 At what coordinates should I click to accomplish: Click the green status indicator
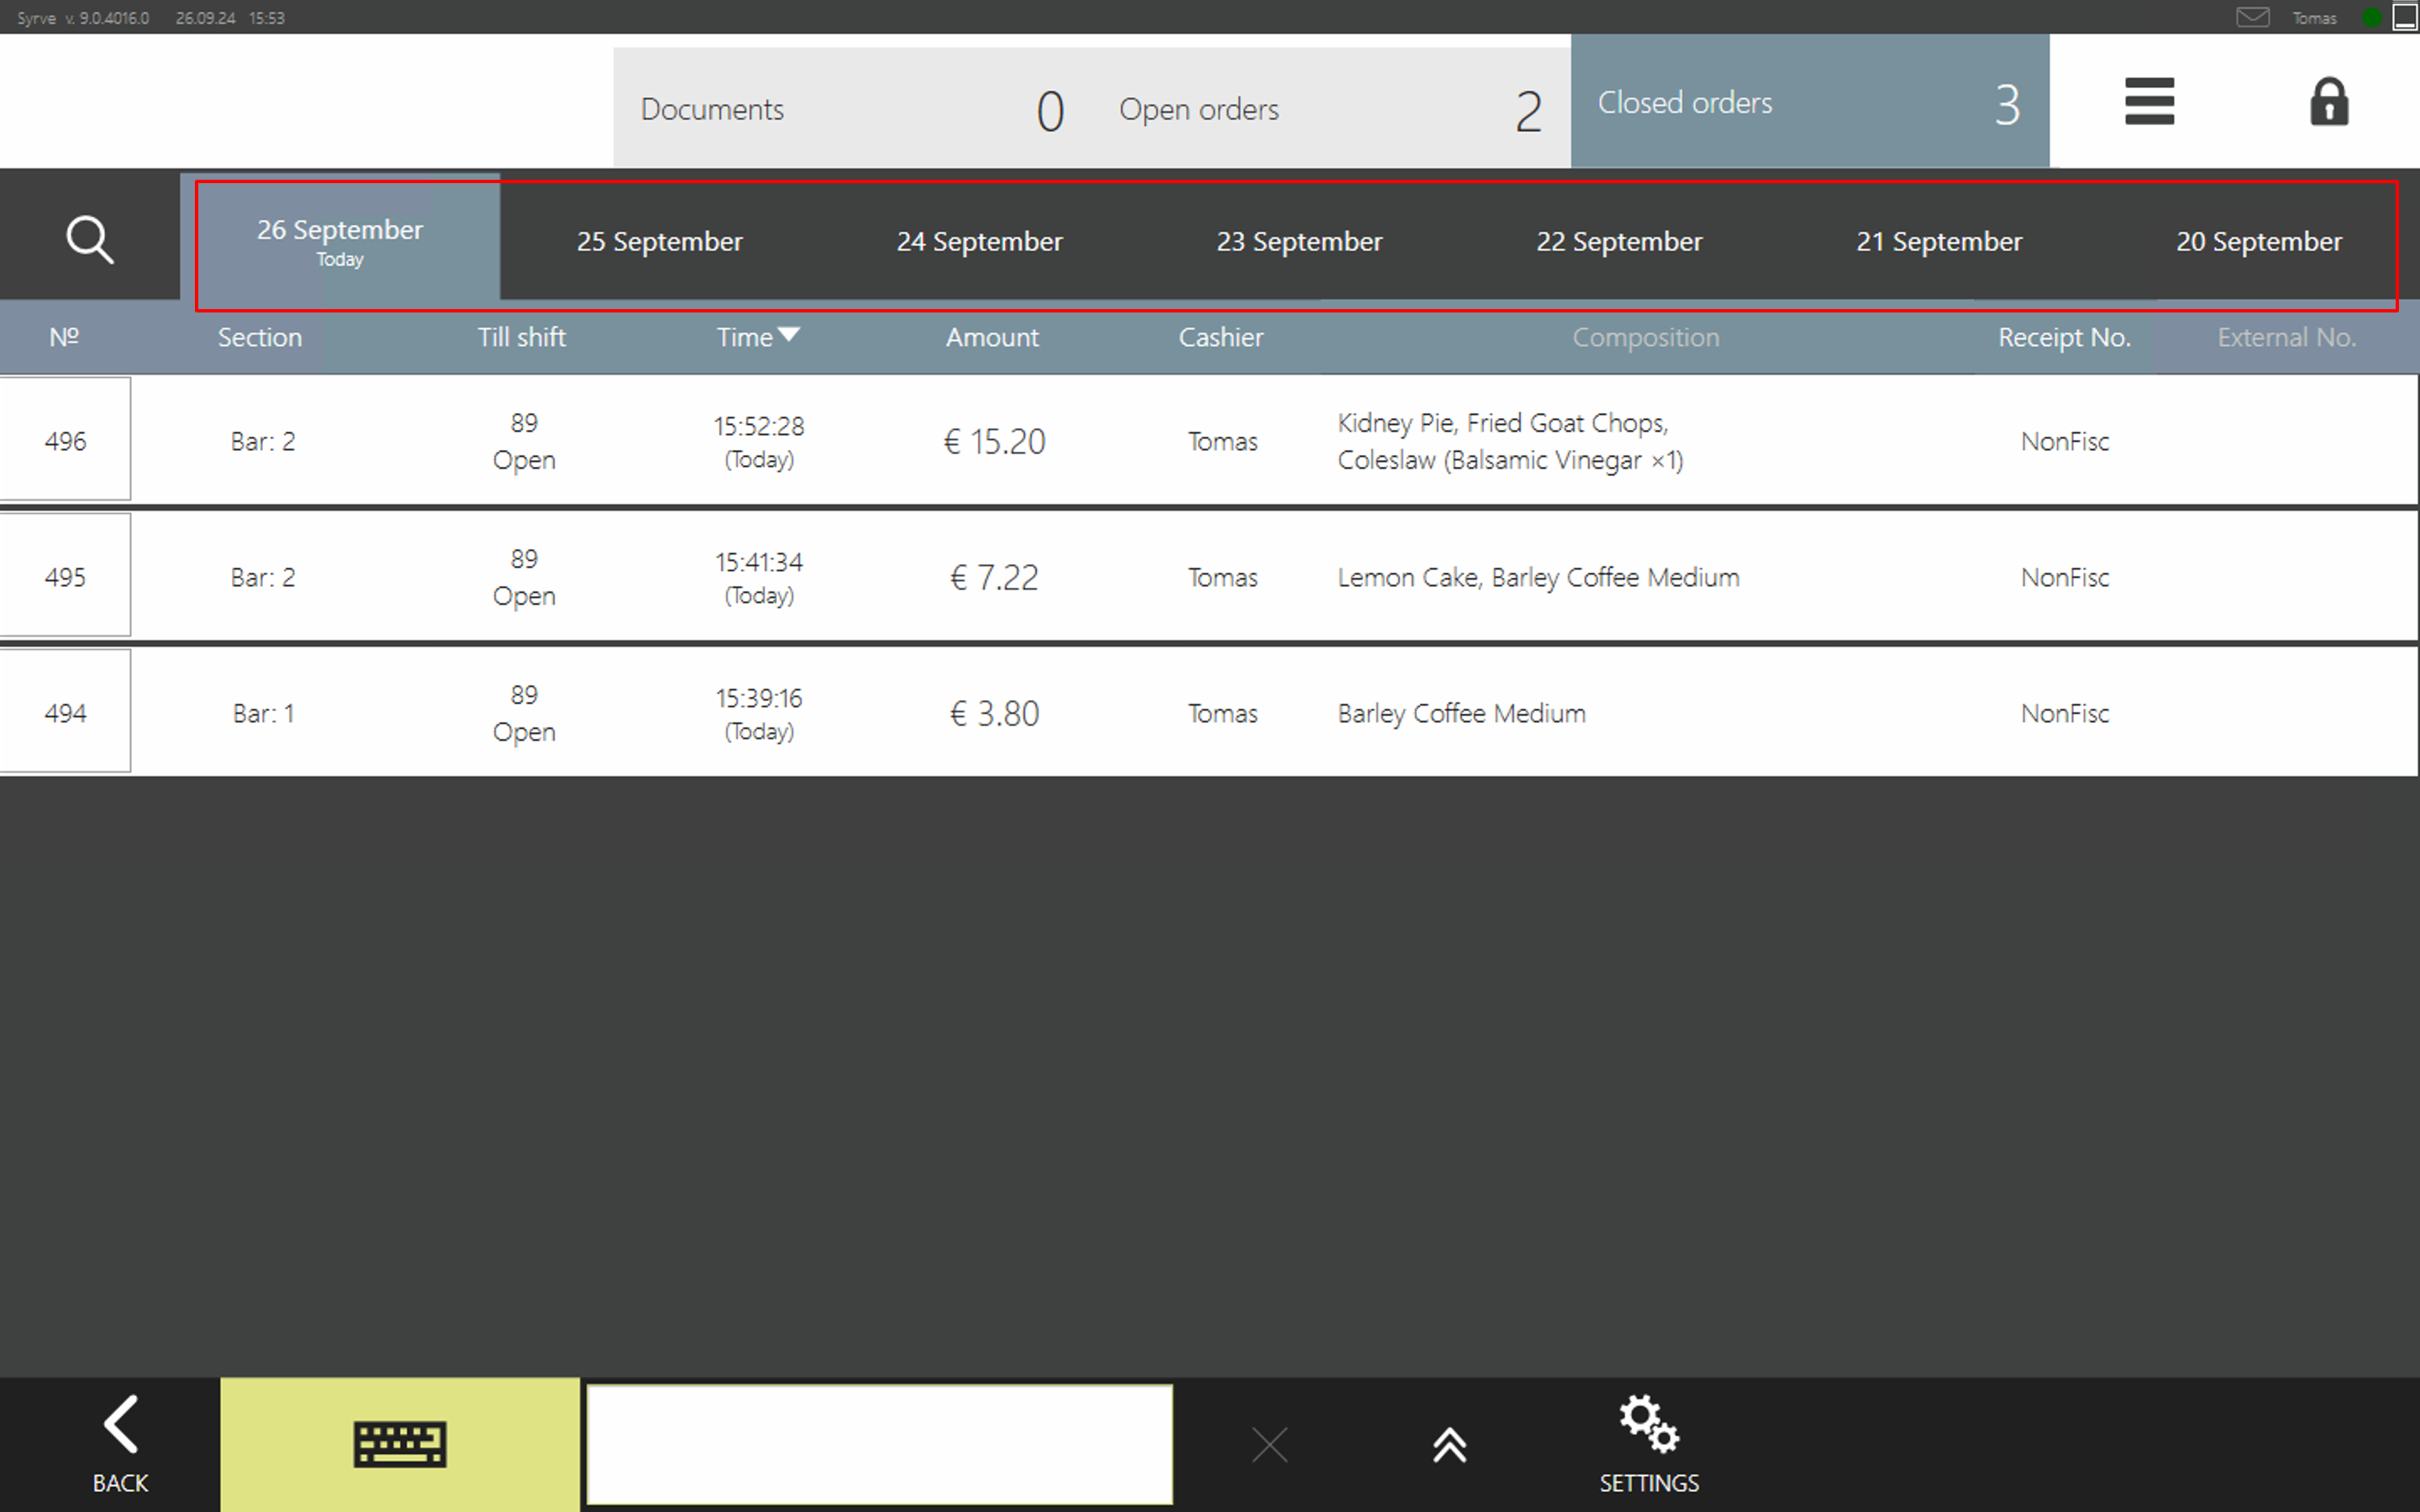pos(2371,17)
